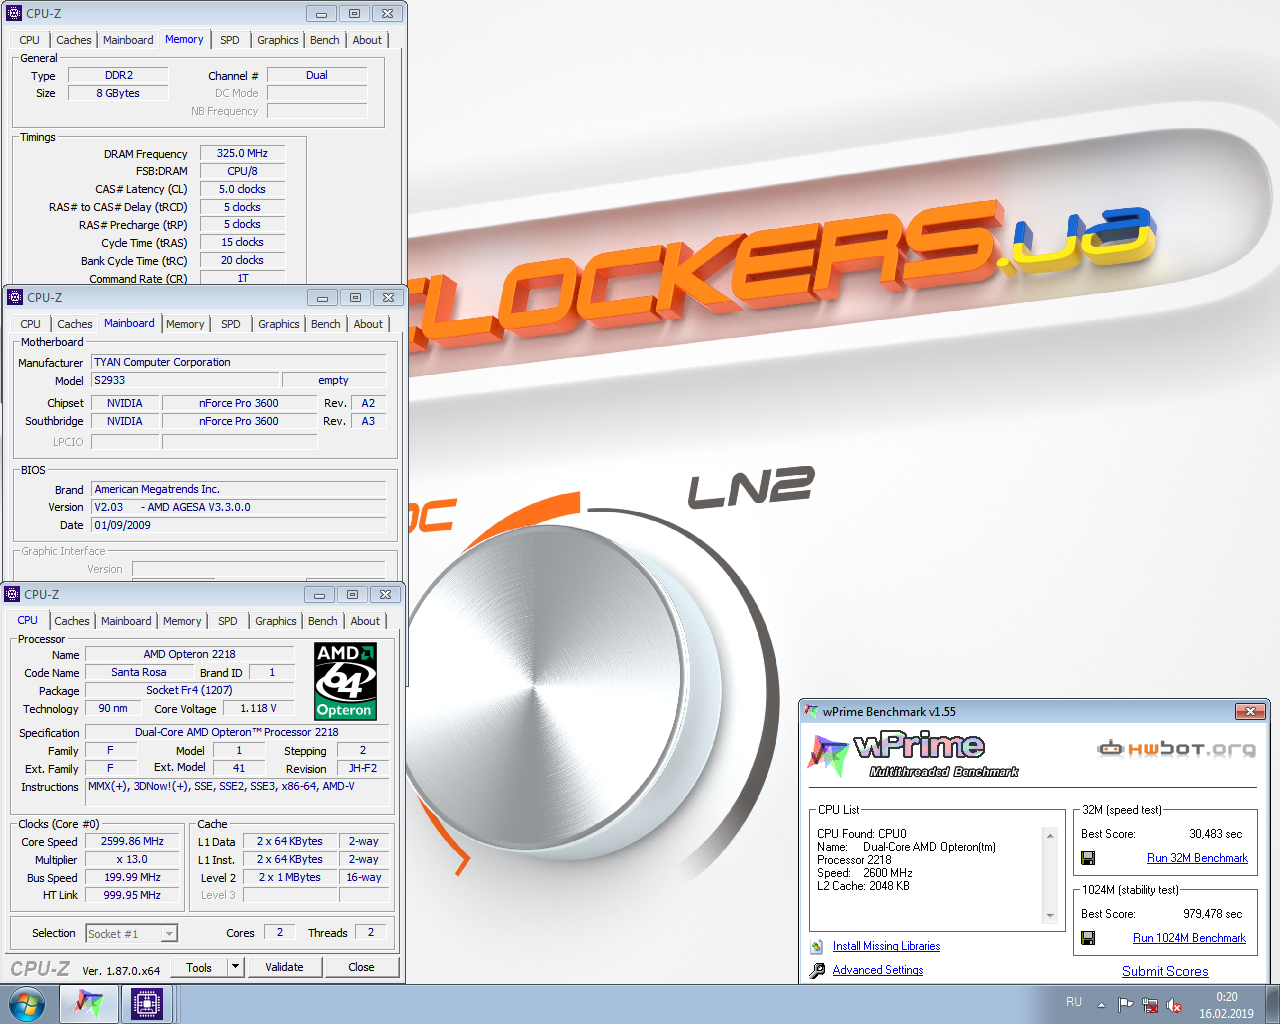Click the HWBOT.org logo in wPrime
Image resolution: width=1280 pixels, height=1024 pixels.
1176,749
